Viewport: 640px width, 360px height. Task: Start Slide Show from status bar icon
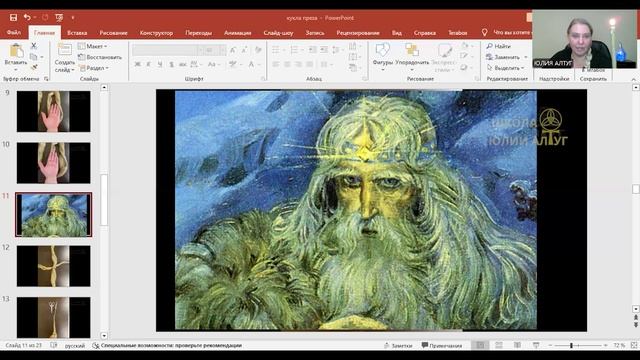(x=536, y=345)
